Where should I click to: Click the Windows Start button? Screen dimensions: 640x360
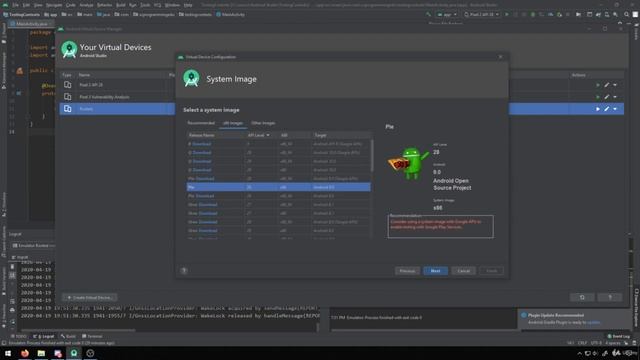(x=8, y=353)
